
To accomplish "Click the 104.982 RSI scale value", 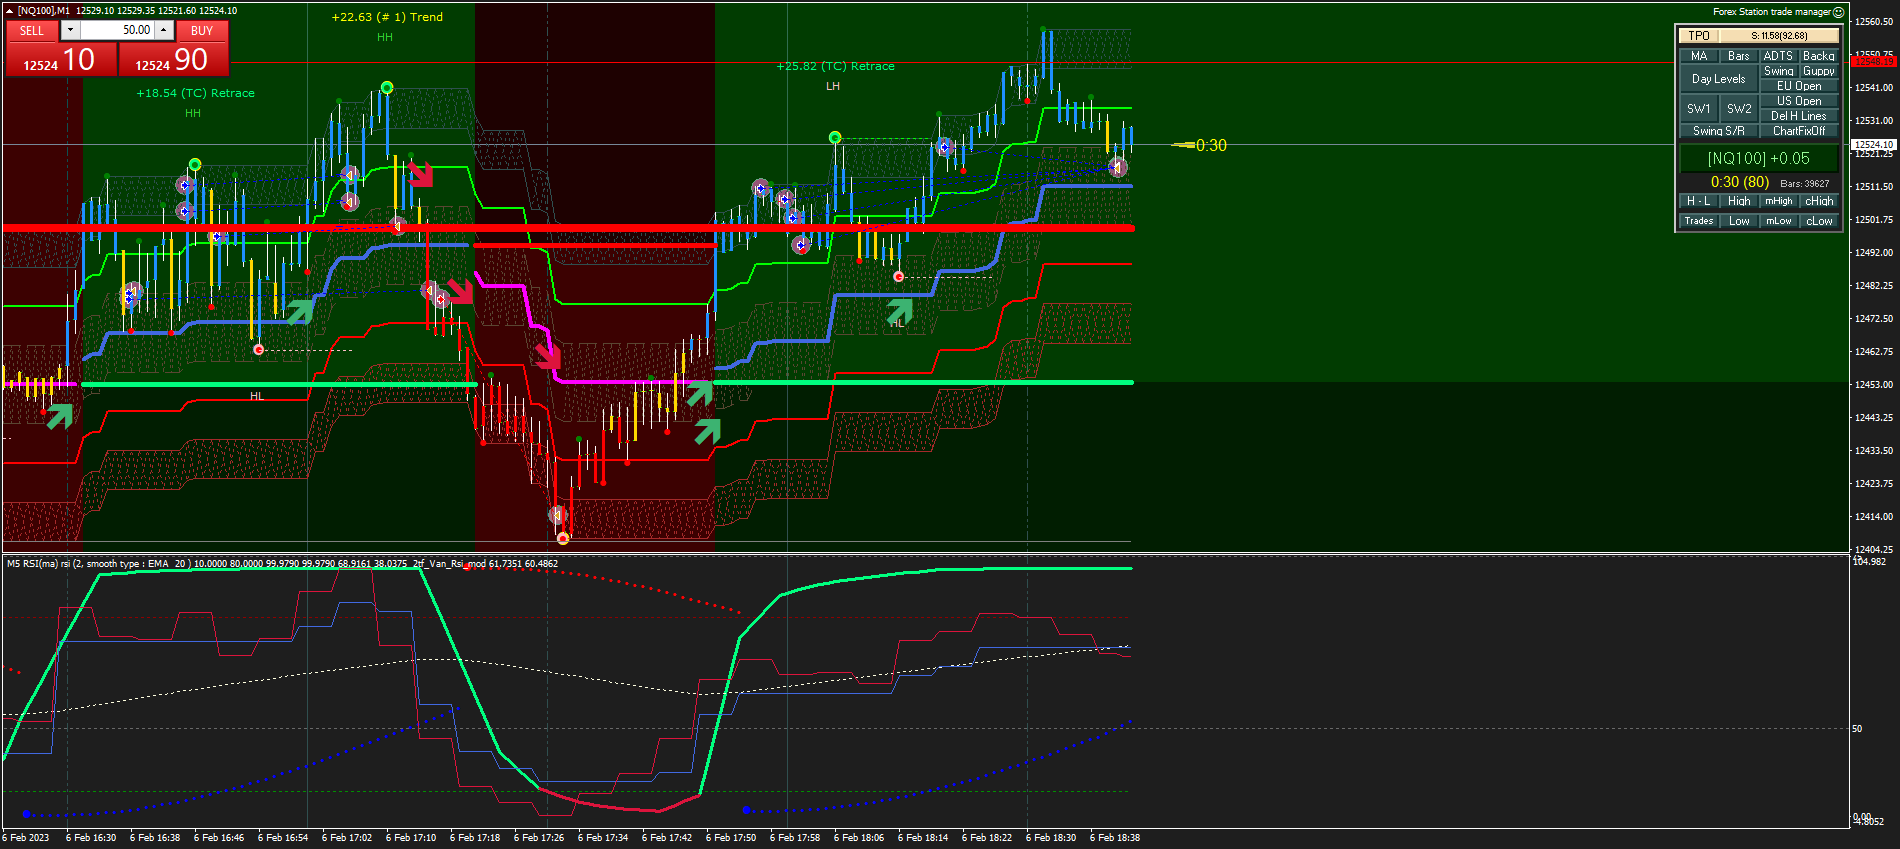I will point(1869,562).
